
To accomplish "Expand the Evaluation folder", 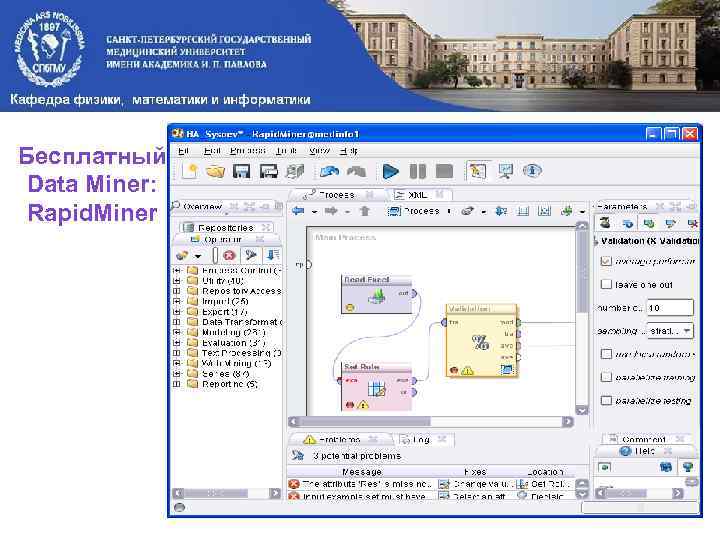I will (x=177, y=343).
